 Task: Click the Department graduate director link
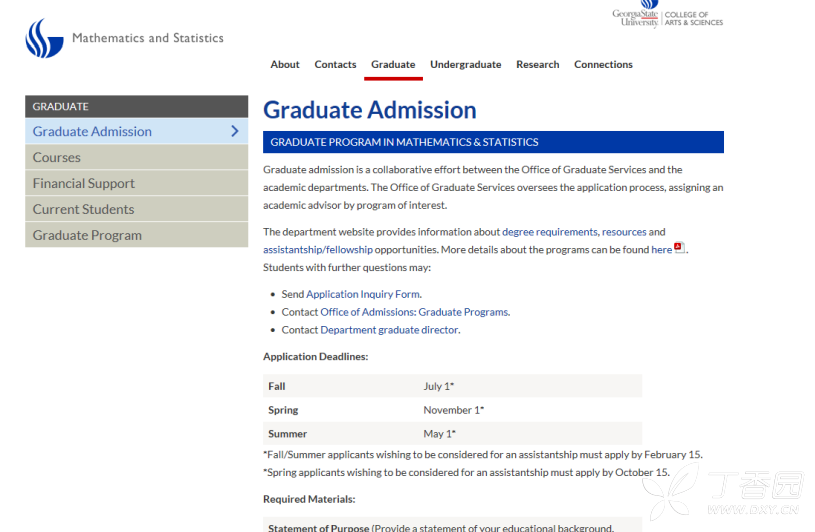389,330
